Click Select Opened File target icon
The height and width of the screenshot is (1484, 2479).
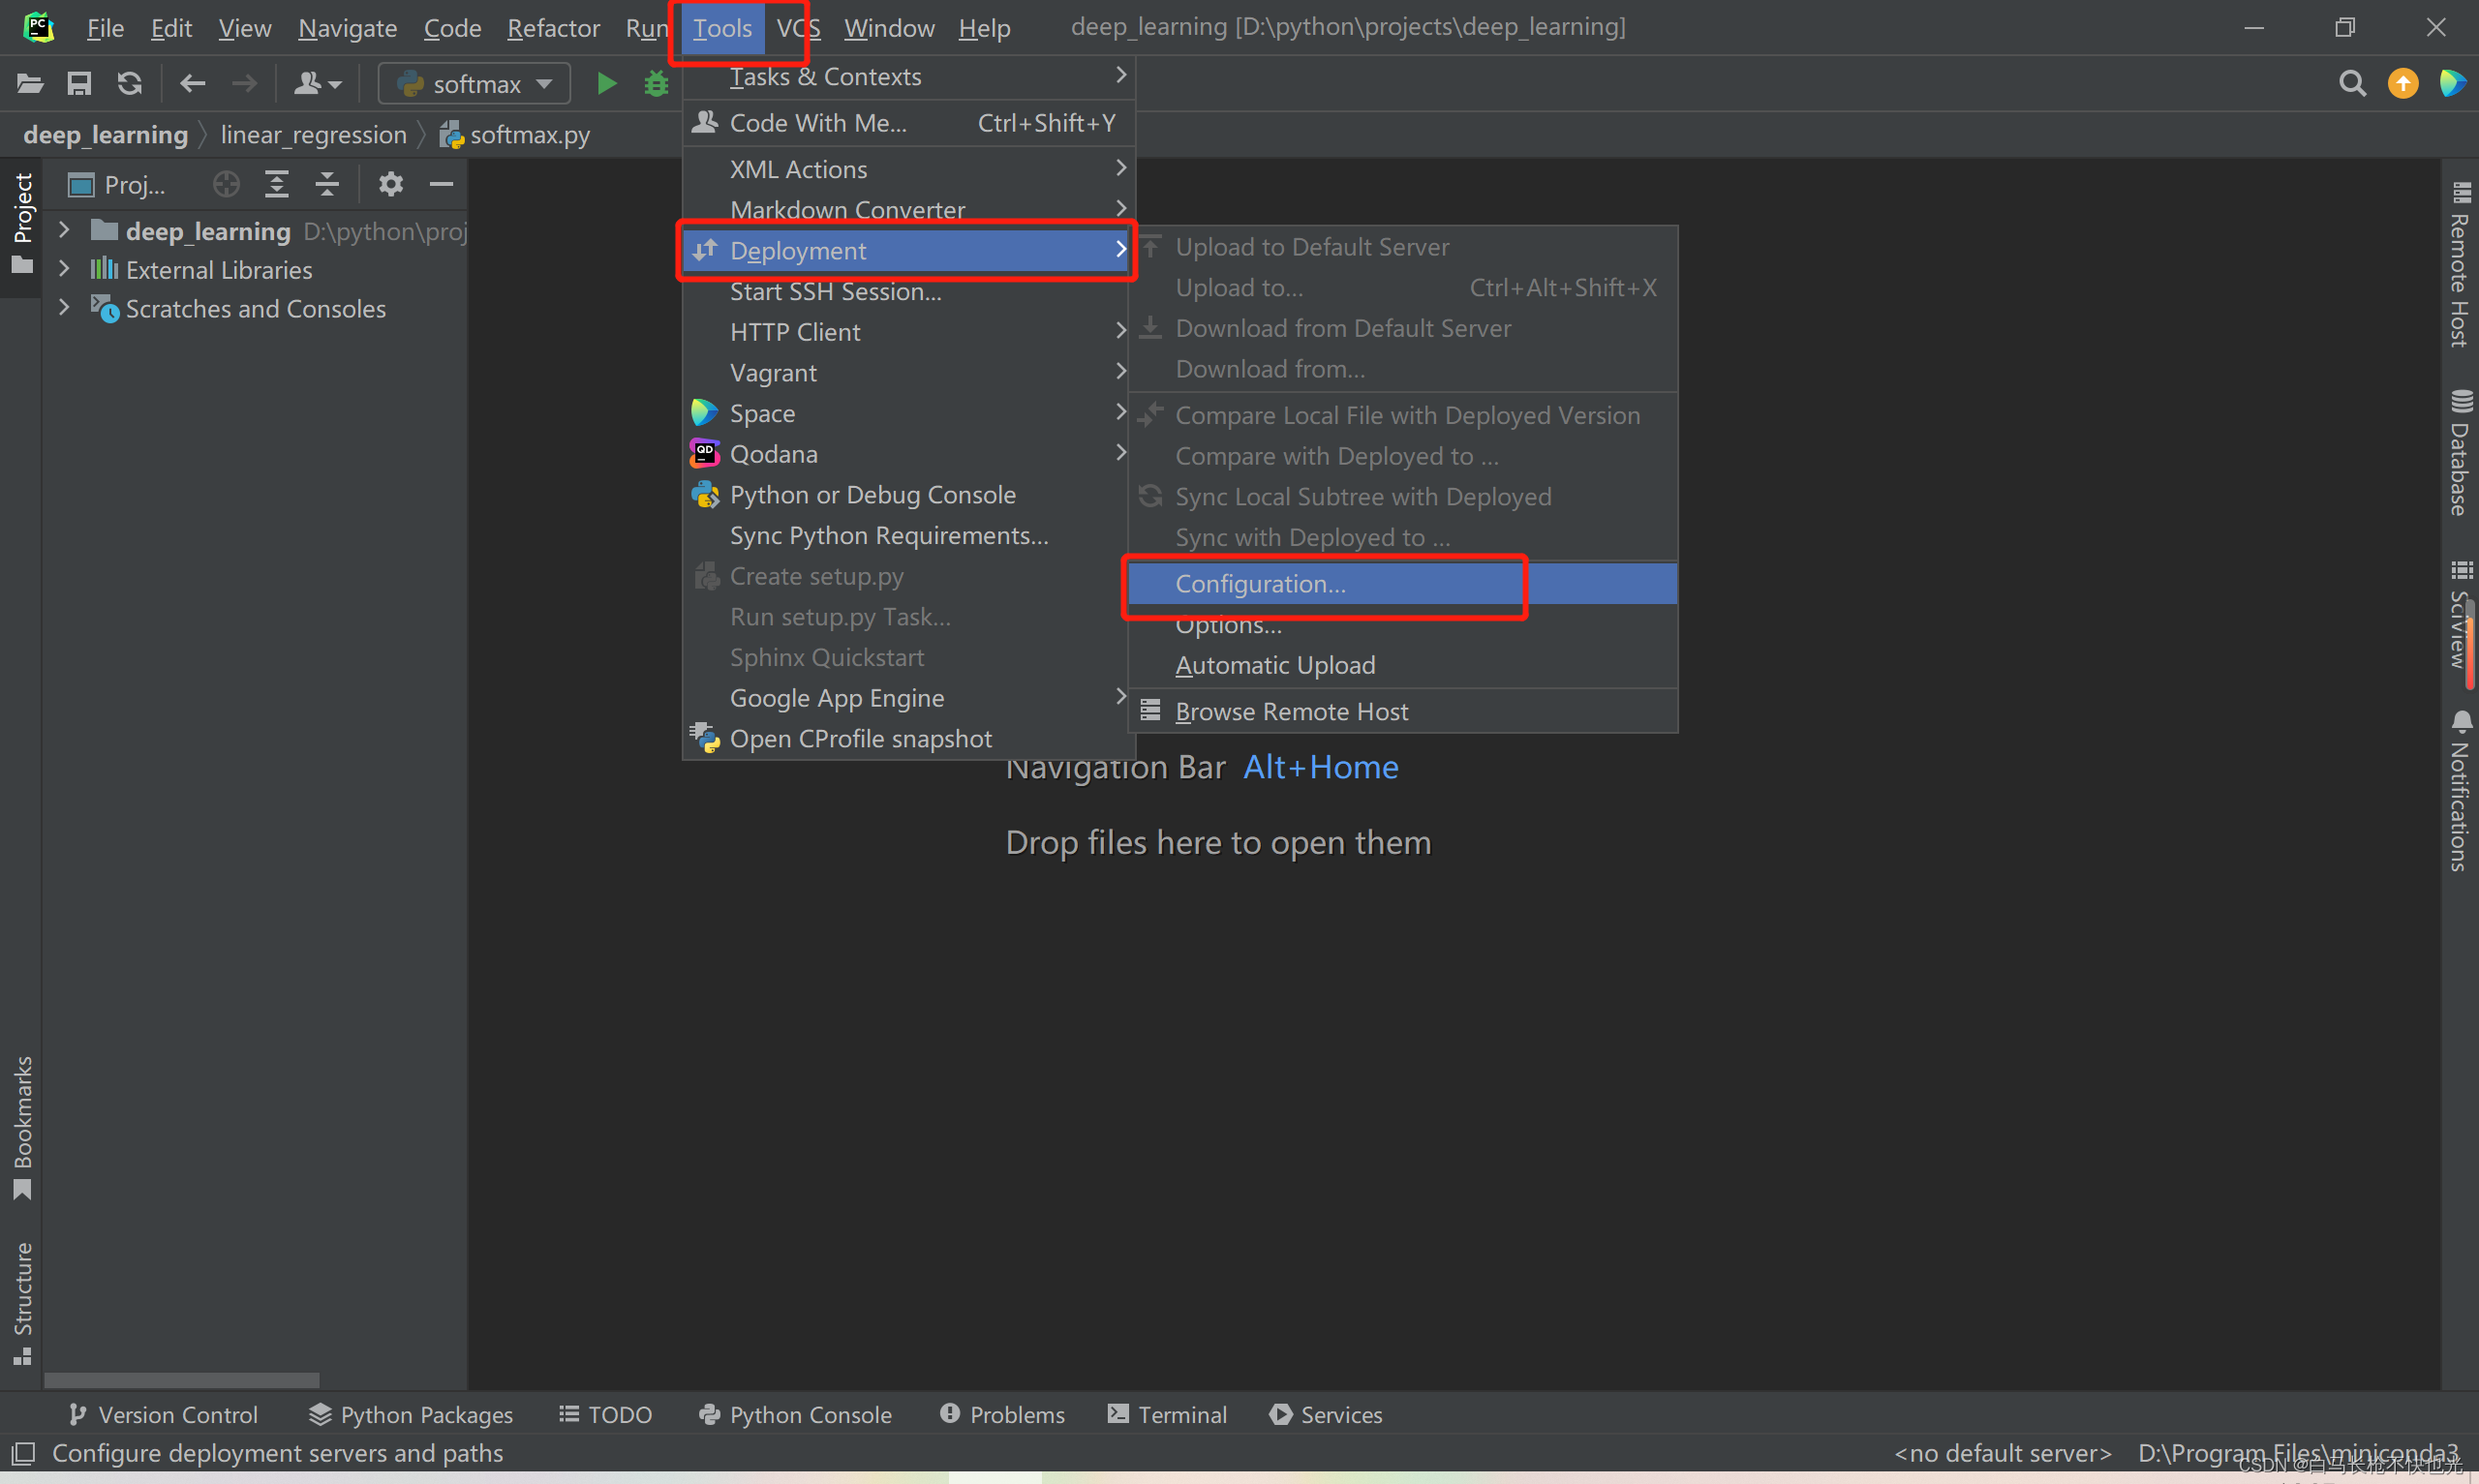point(227,184)
